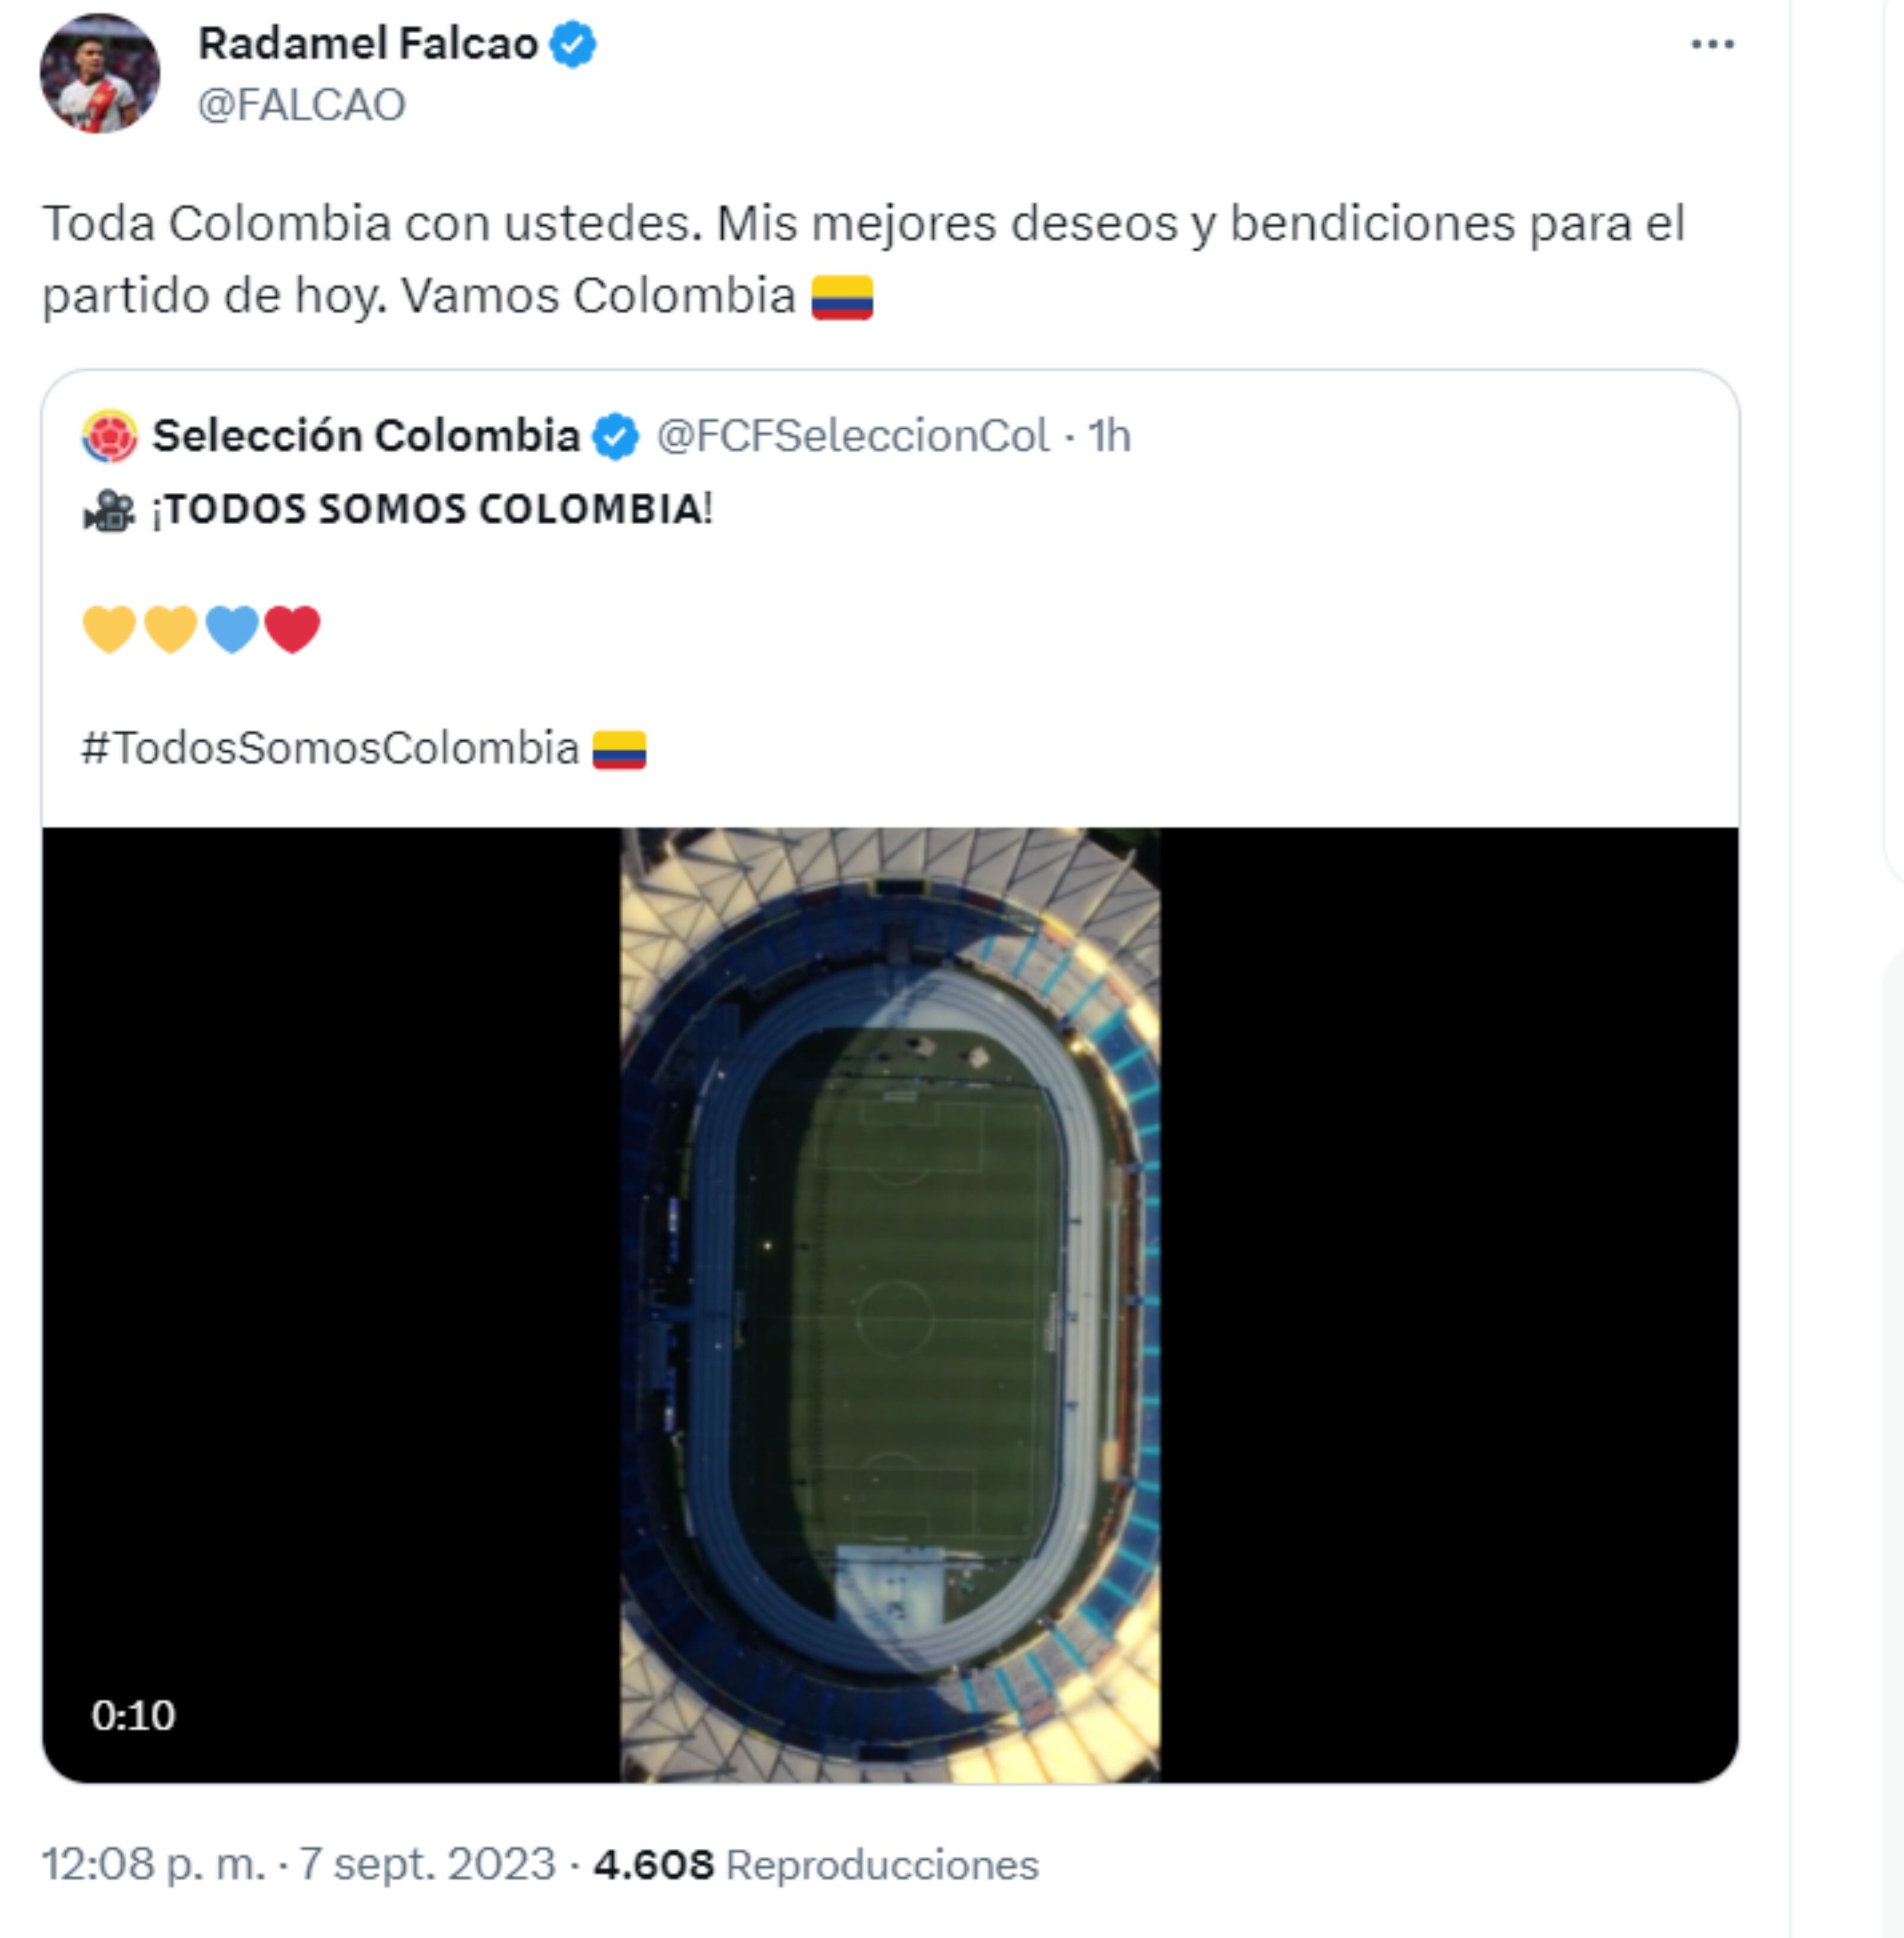Image resolution: width=1904 pixels, height=1938 pixels.
Task: Click the 4.608 Reproducciones view count
Action: [816, 1865]
